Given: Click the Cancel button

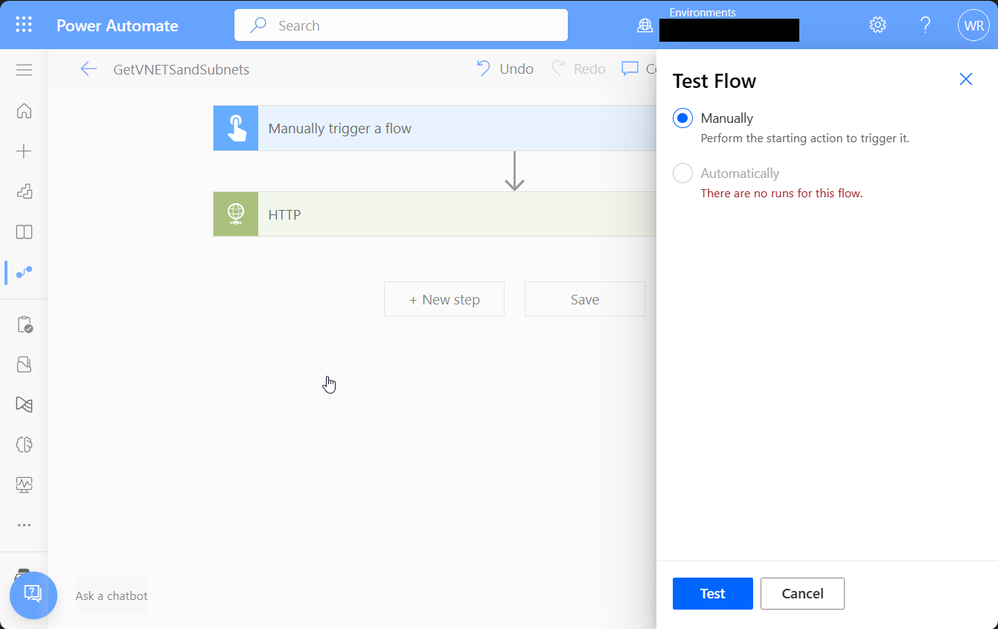Looking at the screenshot, I should 802,593.
